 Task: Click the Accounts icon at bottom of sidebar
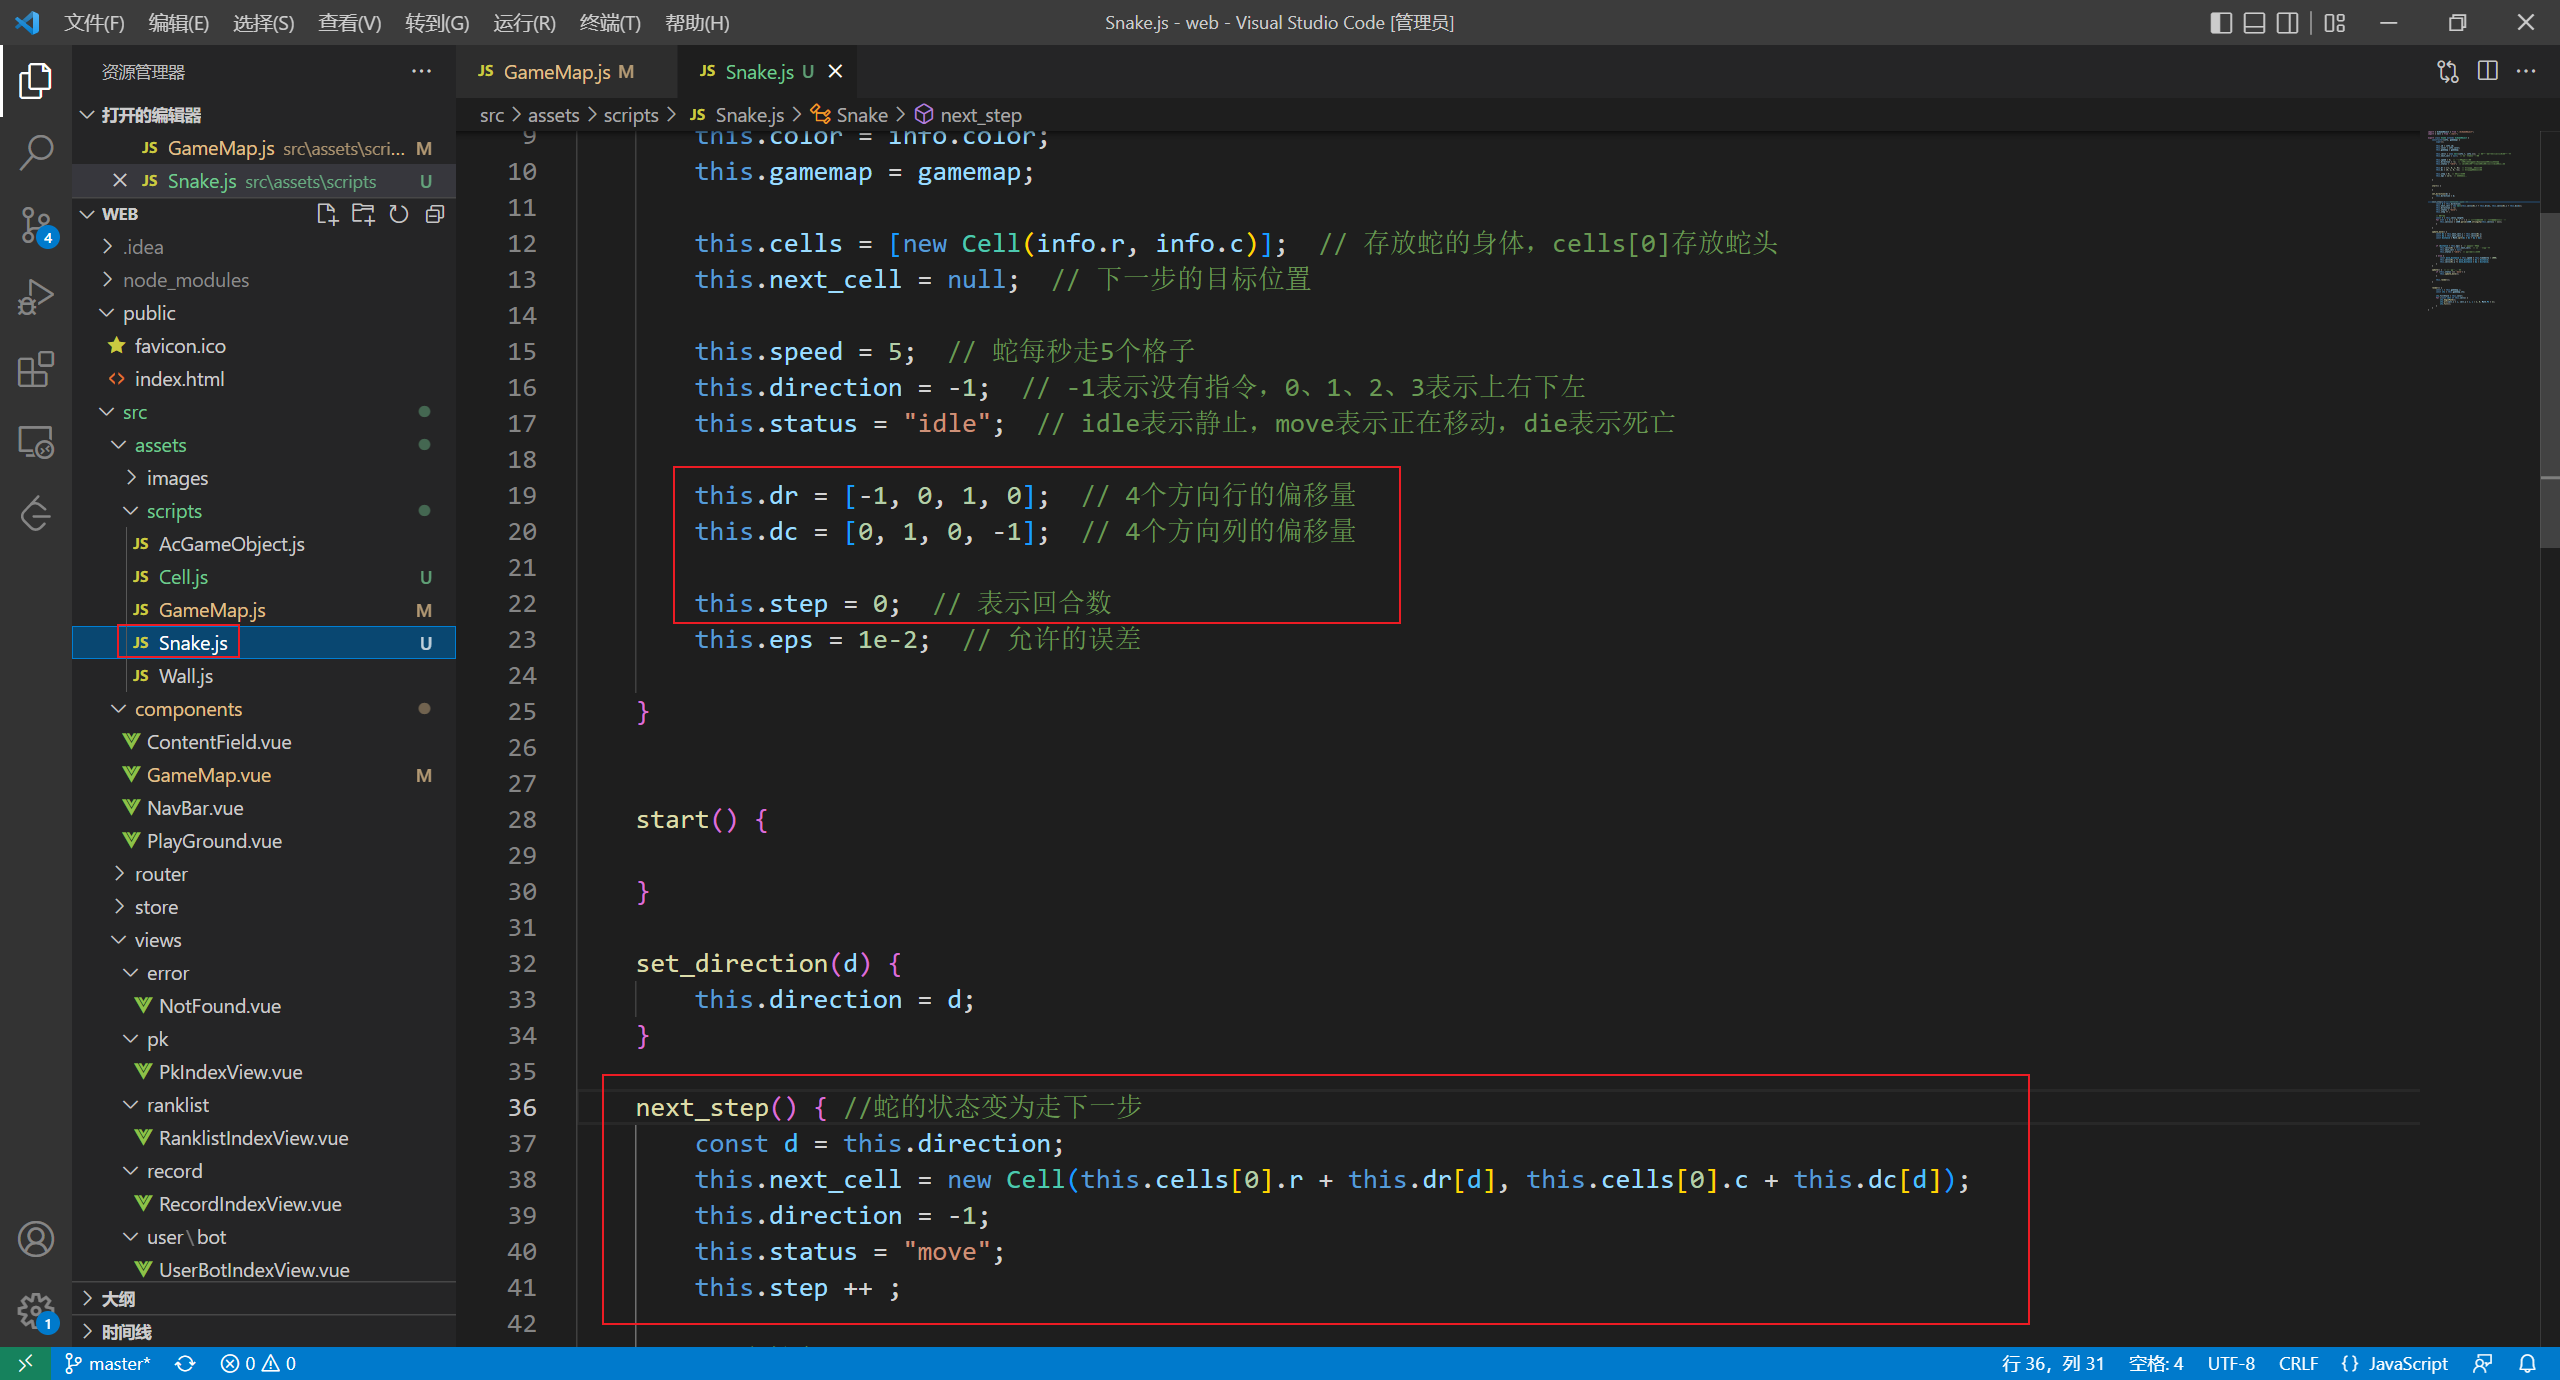(36, 1237)
